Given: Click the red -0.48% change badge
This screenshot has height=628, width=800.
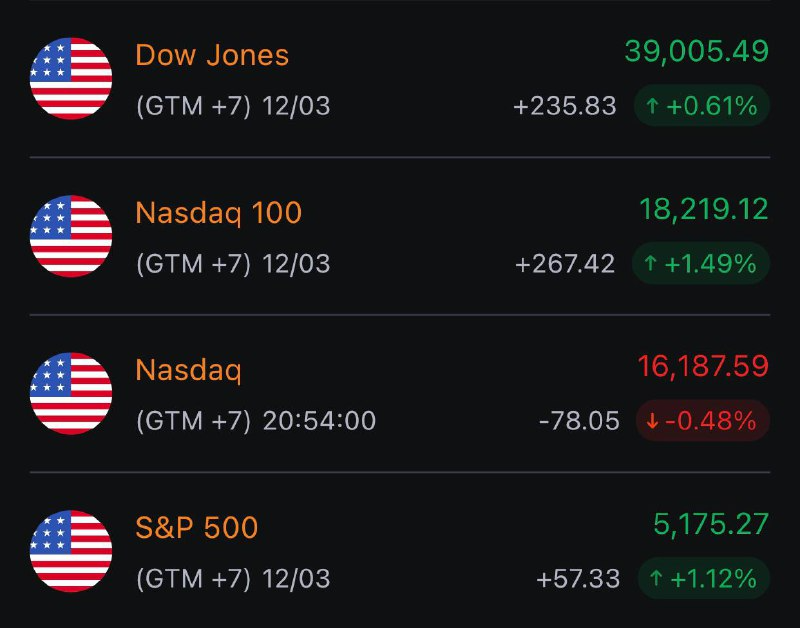Looking at the screenshot, I should coord(703,421).
